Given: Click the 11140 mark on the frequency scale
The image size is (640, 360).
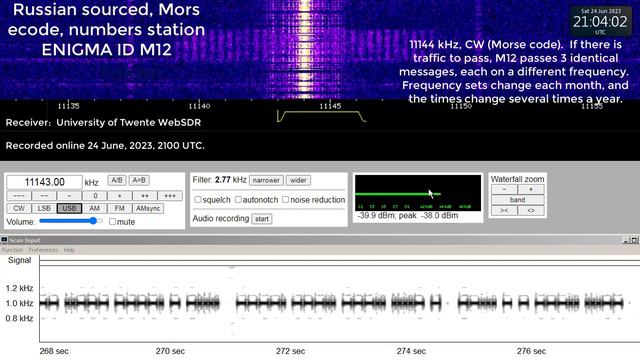Looking at the screenshot, I should coord(199,106).
